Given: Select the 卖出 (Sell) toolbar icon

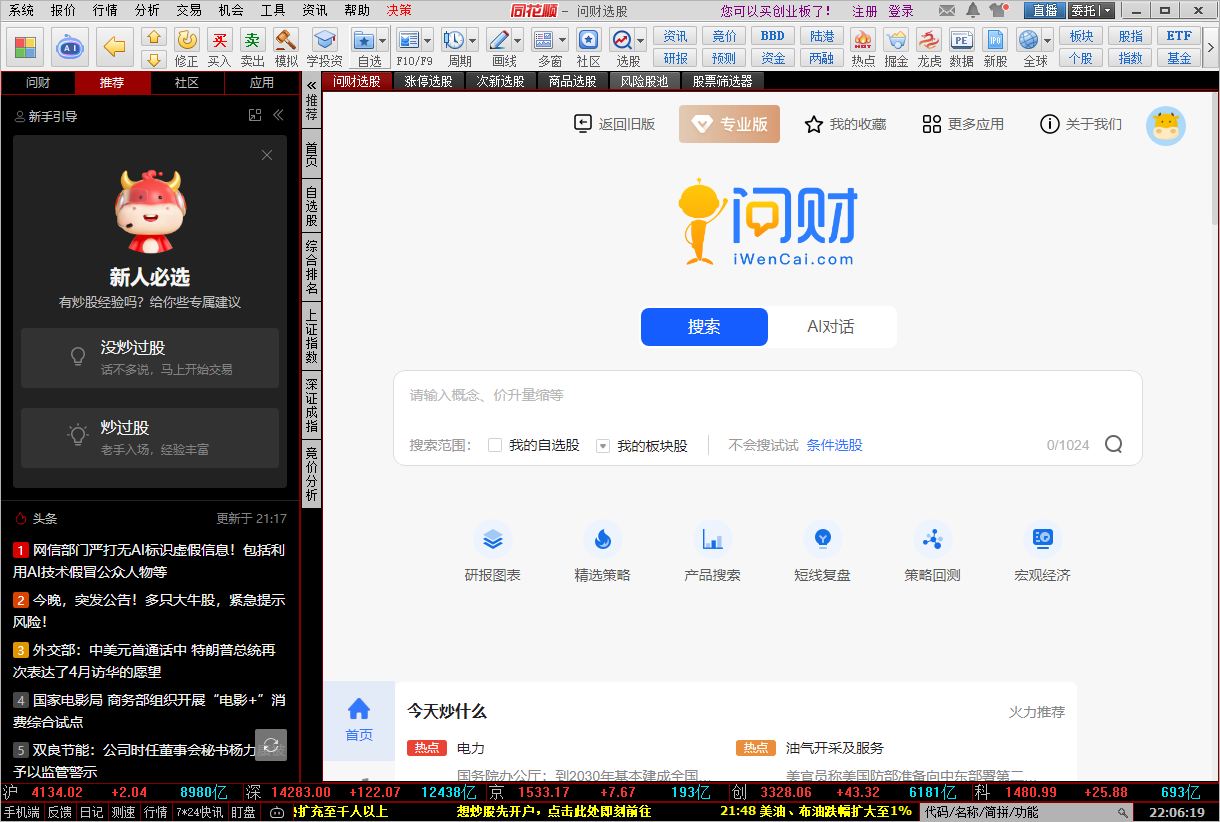Looking at the screenshot, I should pos(252,40).
